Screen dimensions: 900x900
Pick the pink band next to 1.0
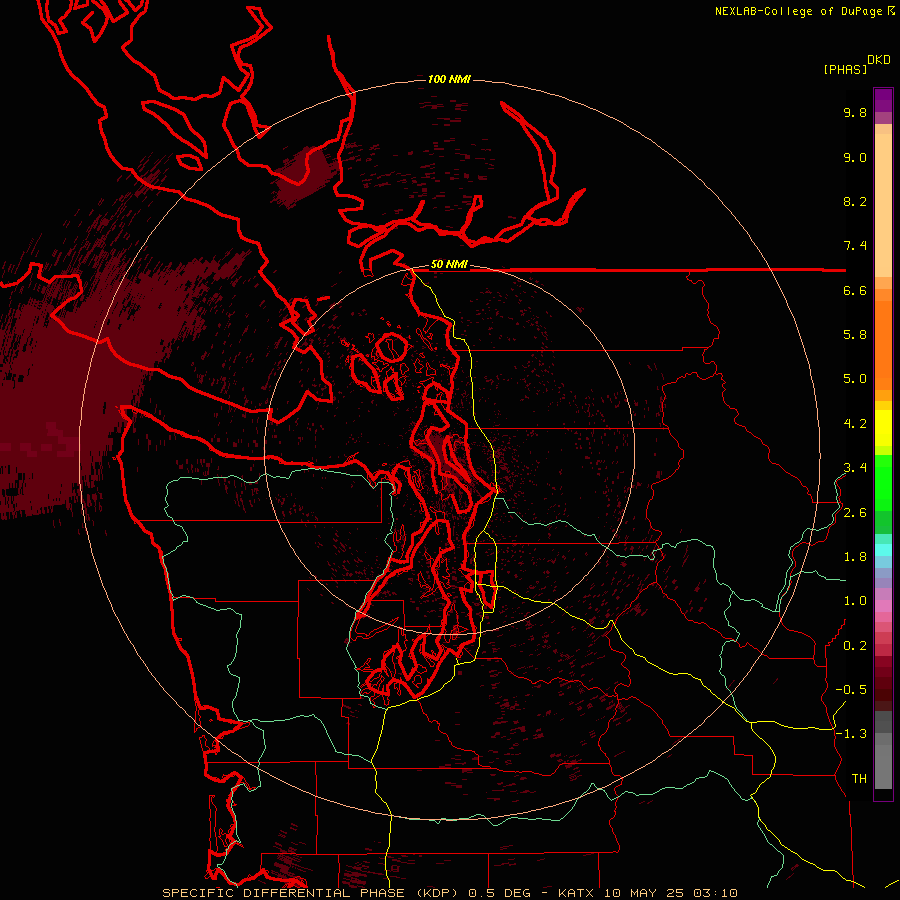(883, 604)
